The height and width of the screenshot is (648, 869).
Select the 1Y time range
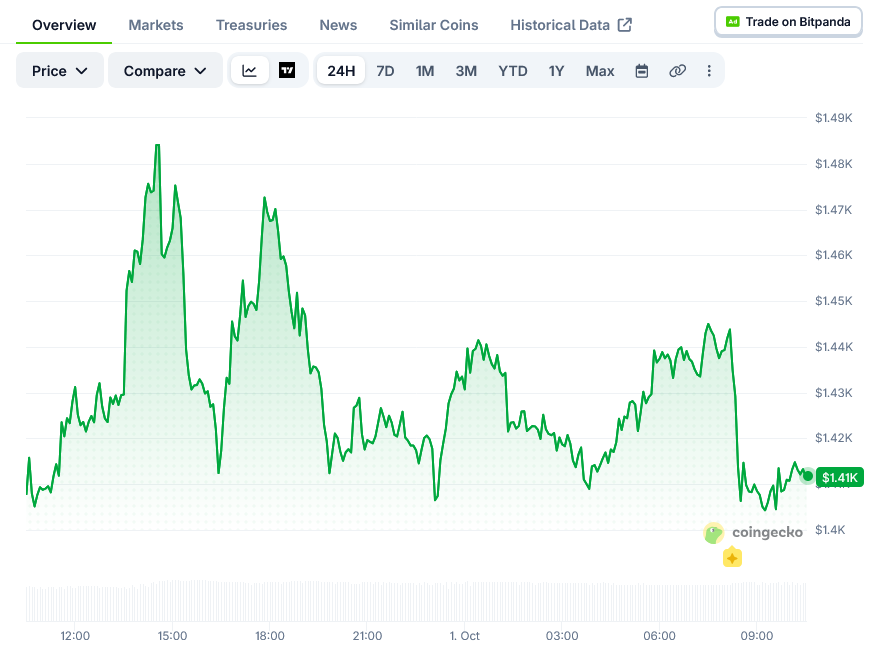(556, 71)
